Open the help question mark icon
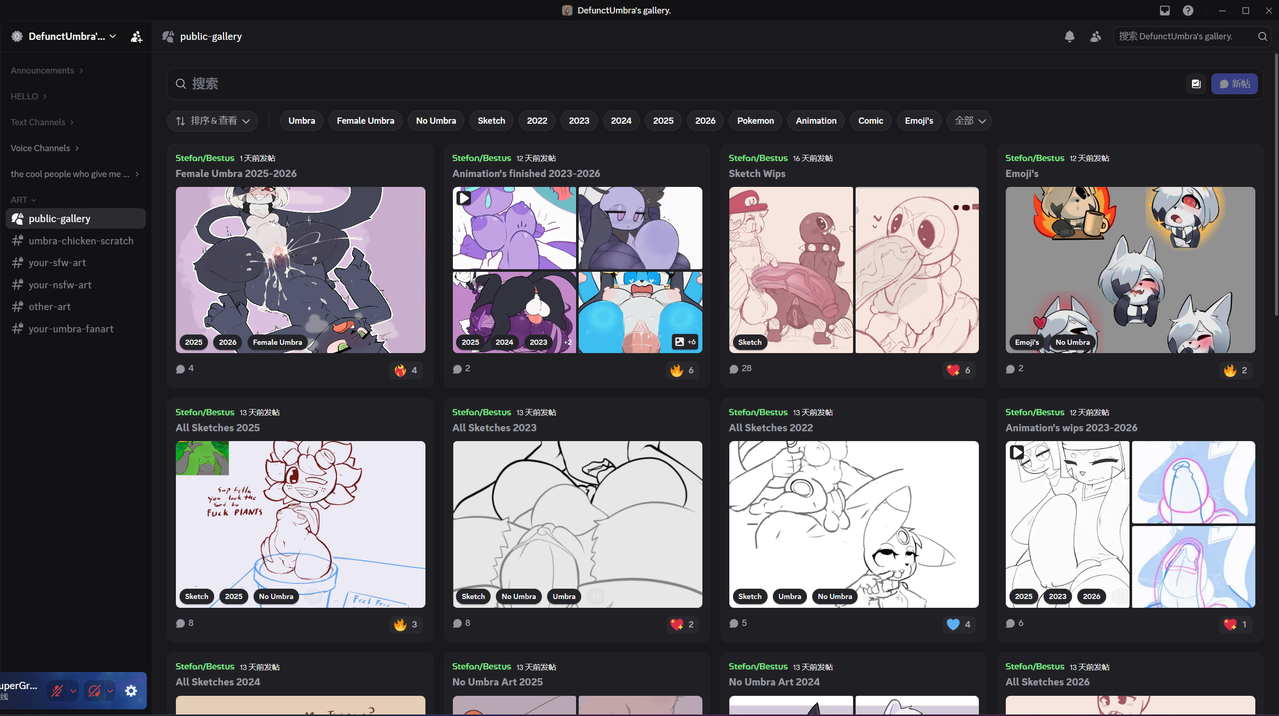Viewport: 1279px width, 716px height. pyautogui.click(x=1188, y=10)
